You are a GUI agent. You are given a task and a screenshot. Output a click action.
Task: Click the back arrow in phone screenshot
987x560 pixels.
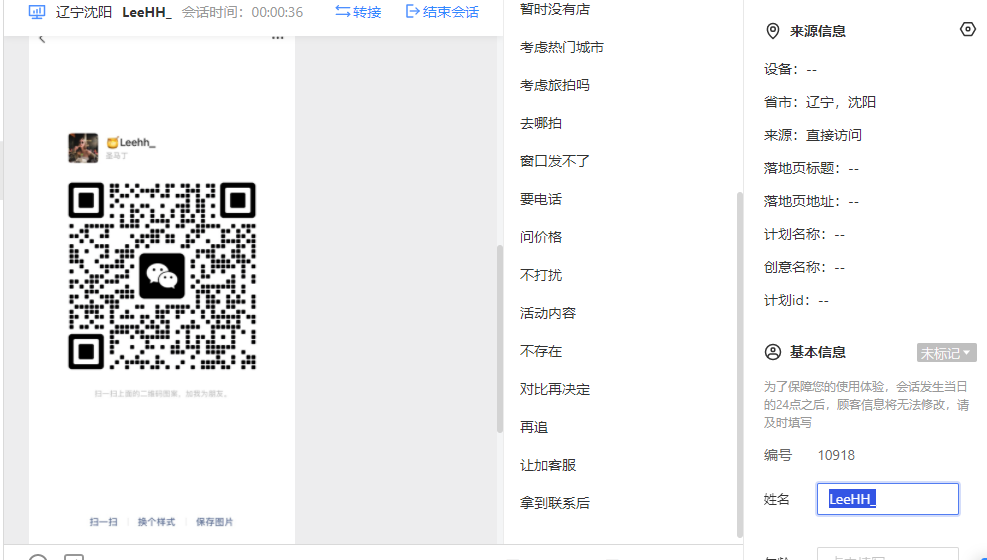[42, 39]
